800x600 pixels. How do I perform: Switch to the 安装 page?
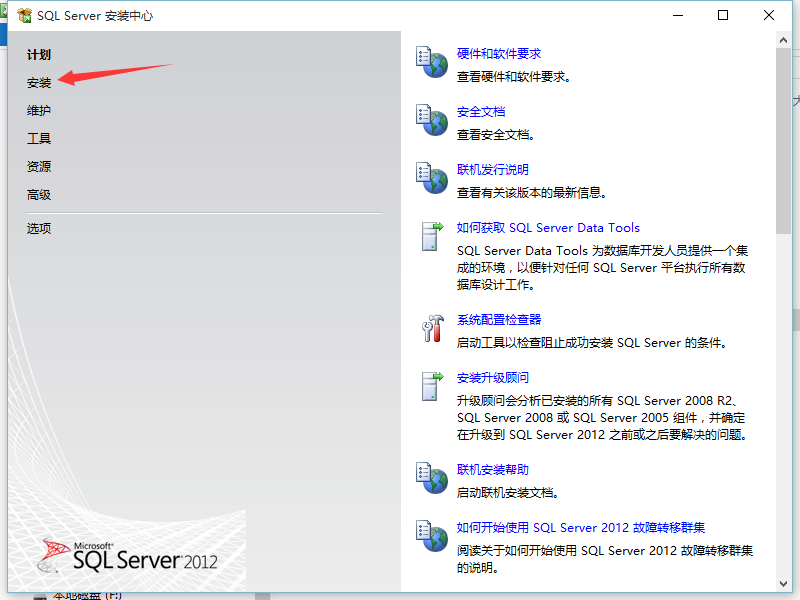pos(39,83)
